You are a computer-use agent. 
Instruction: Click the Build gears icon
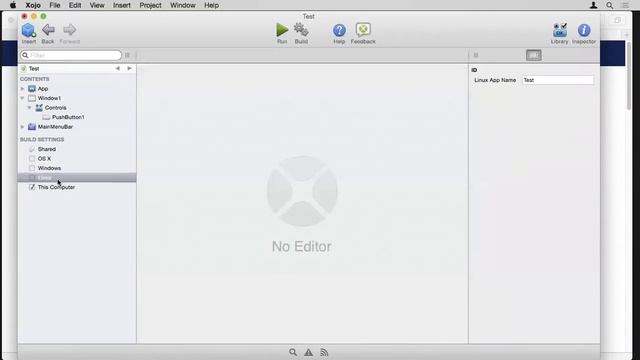point(301,30)
